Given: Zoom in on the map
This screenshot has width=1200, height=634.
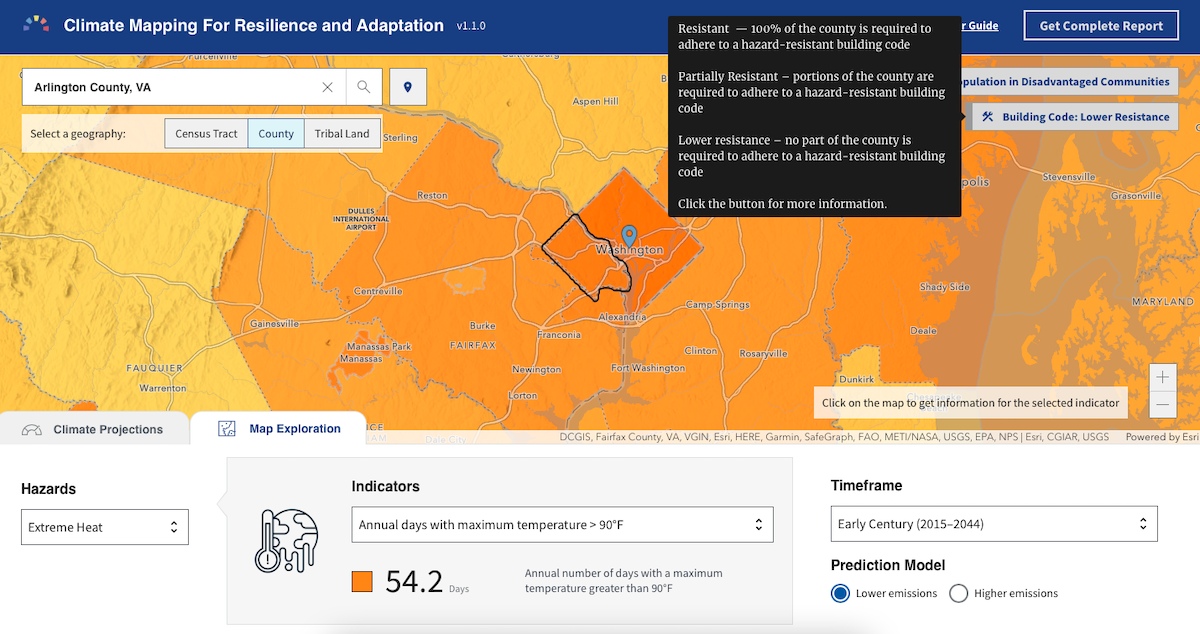Looking at the screenshot, I should (1162, 378).
